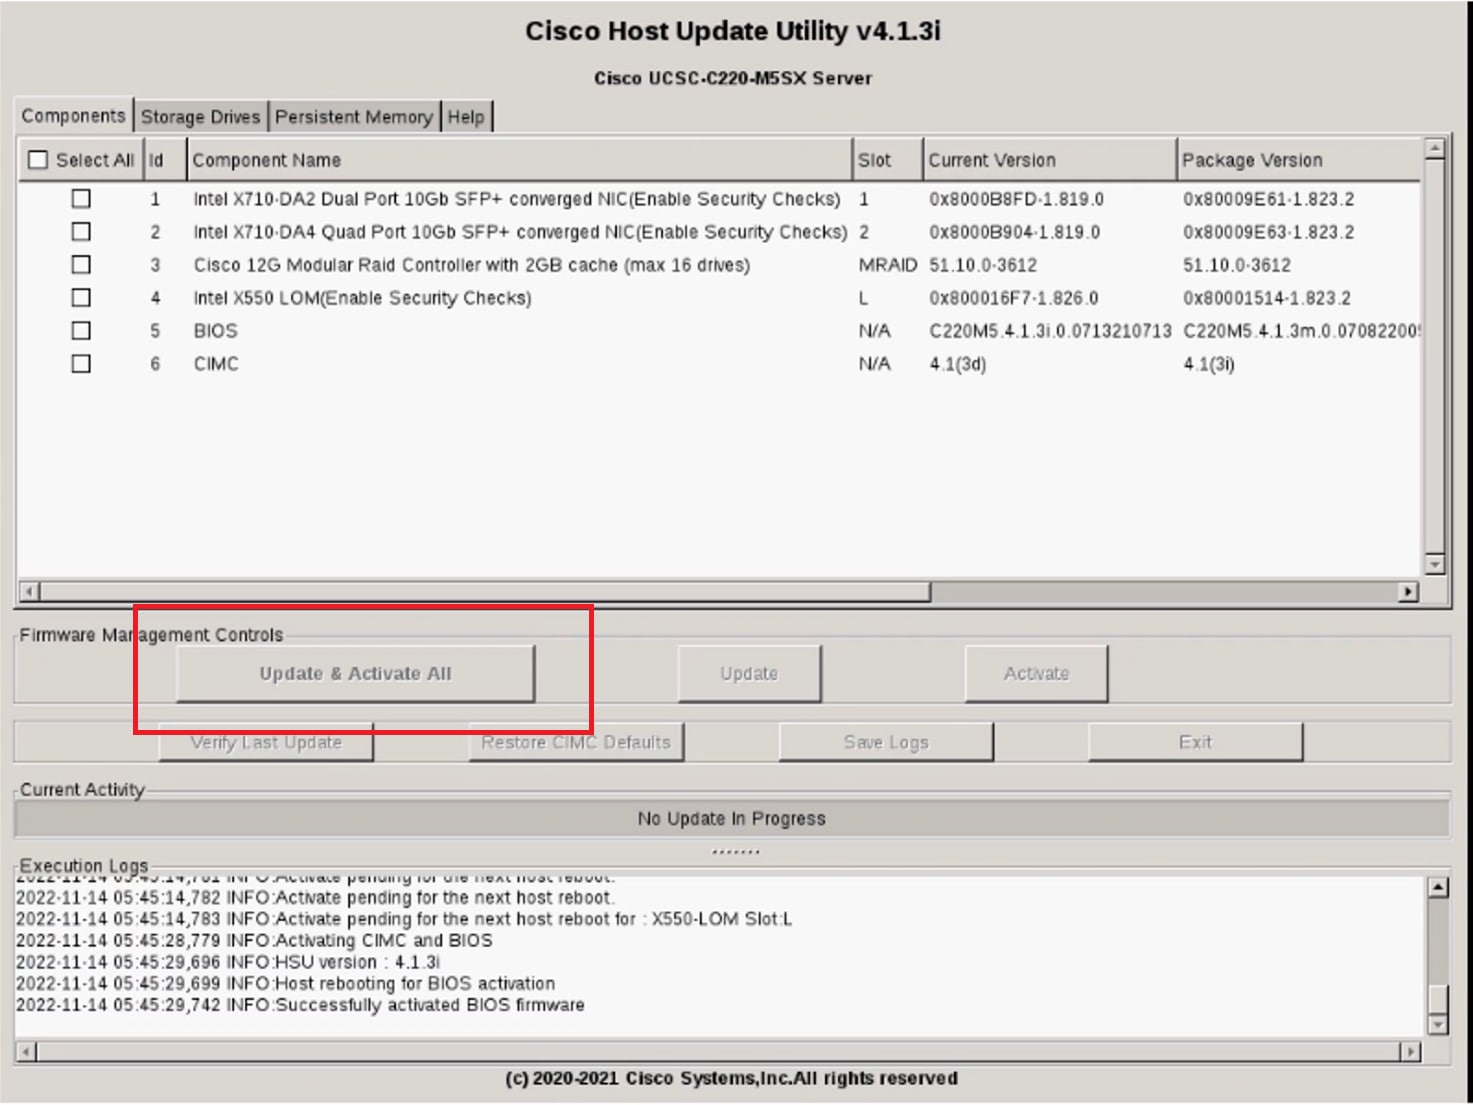
Task: Select the Intel X710-DA2 Dual Port component name
Action: [517, 199]
